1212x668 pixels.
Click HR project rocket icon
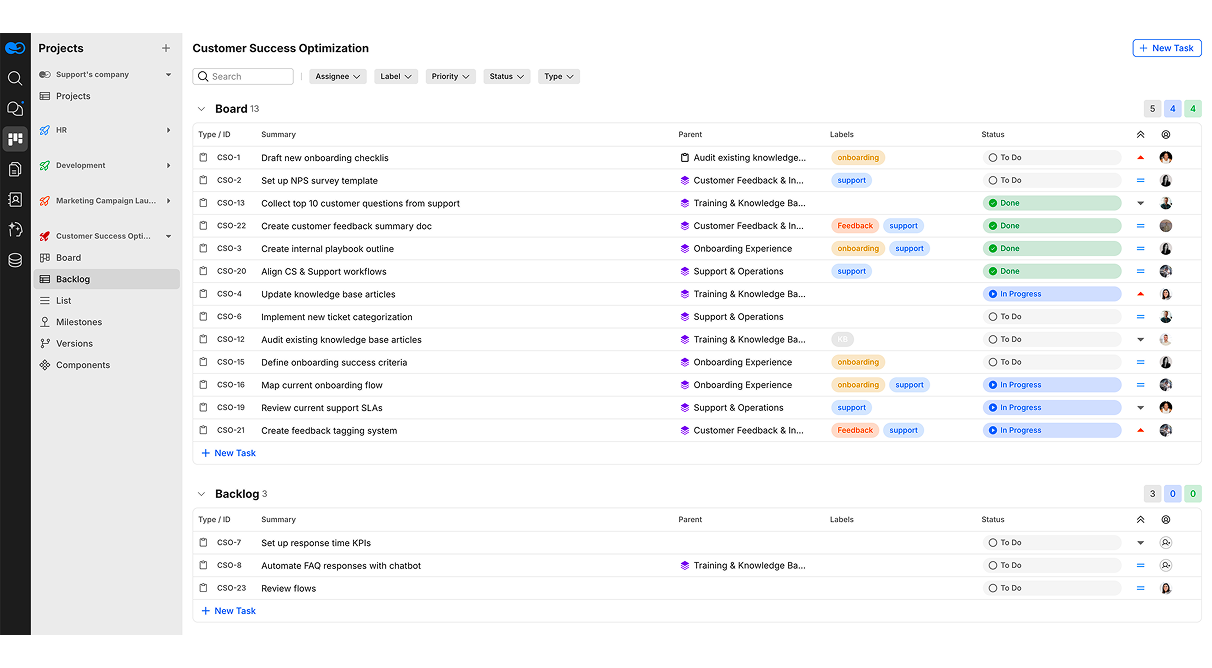(44, 130)
